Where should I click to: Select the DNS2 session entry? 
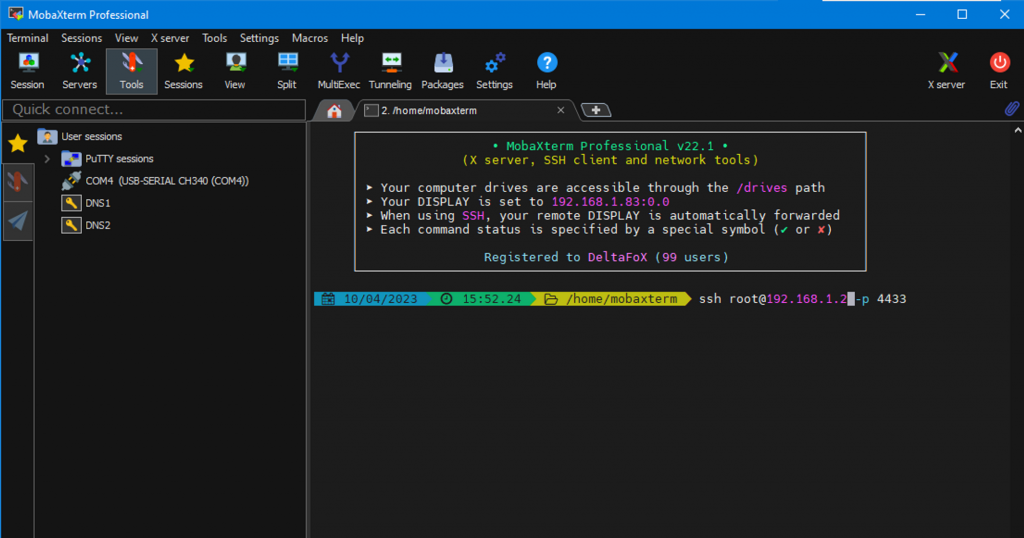click(97, 225)
